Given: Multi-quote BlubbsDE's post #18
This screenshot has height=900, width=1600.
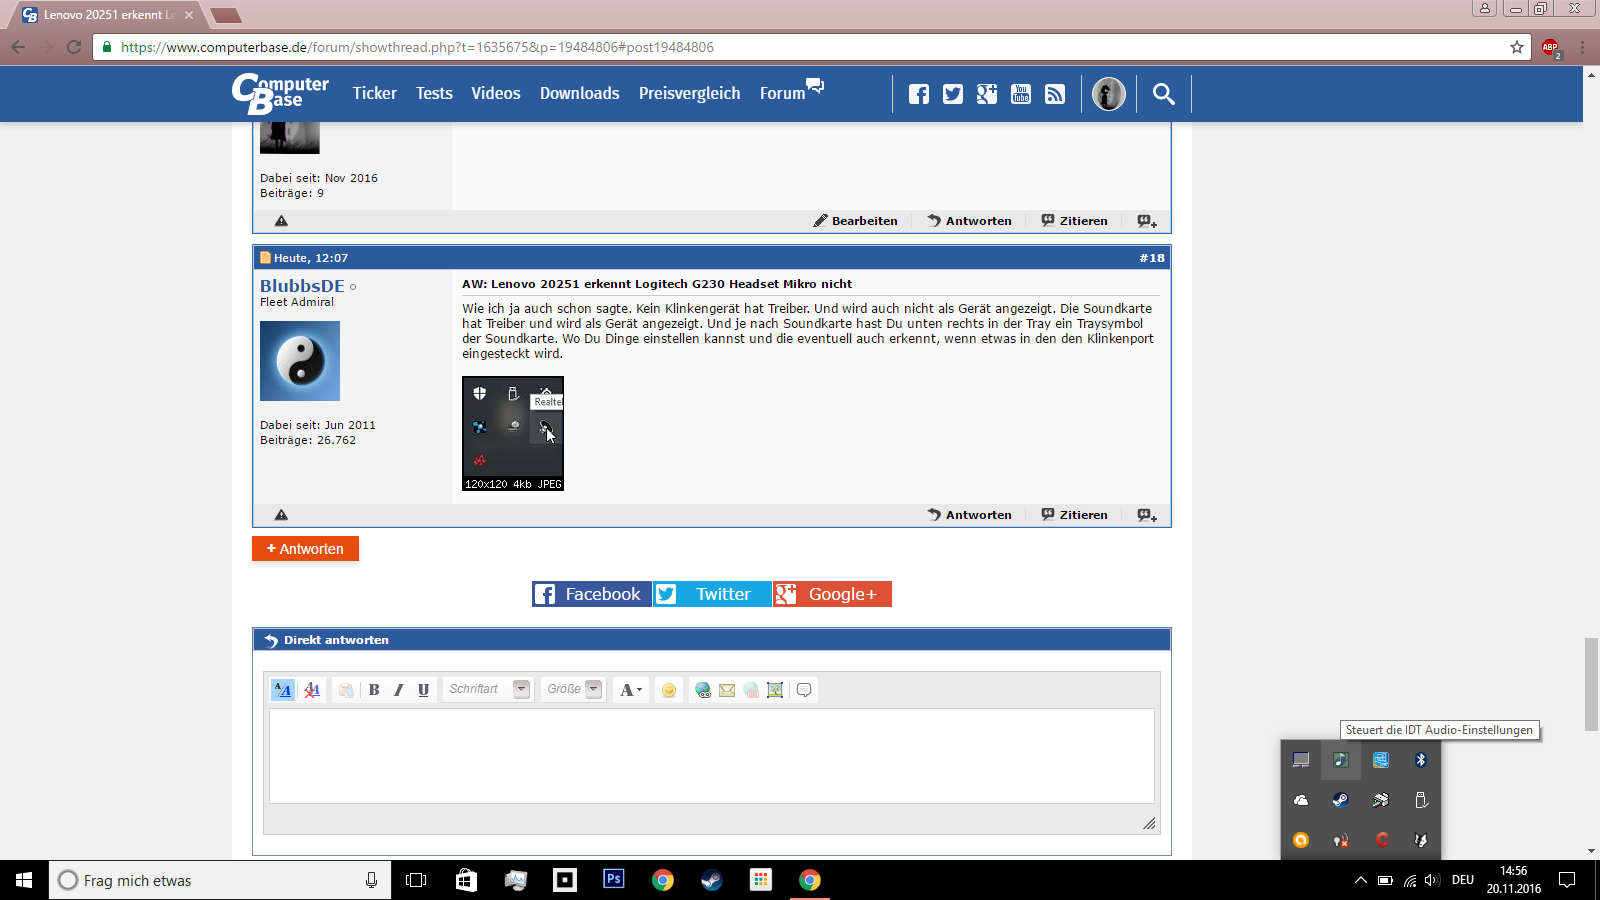Looking at the screenshot, I should point(1147,515).
